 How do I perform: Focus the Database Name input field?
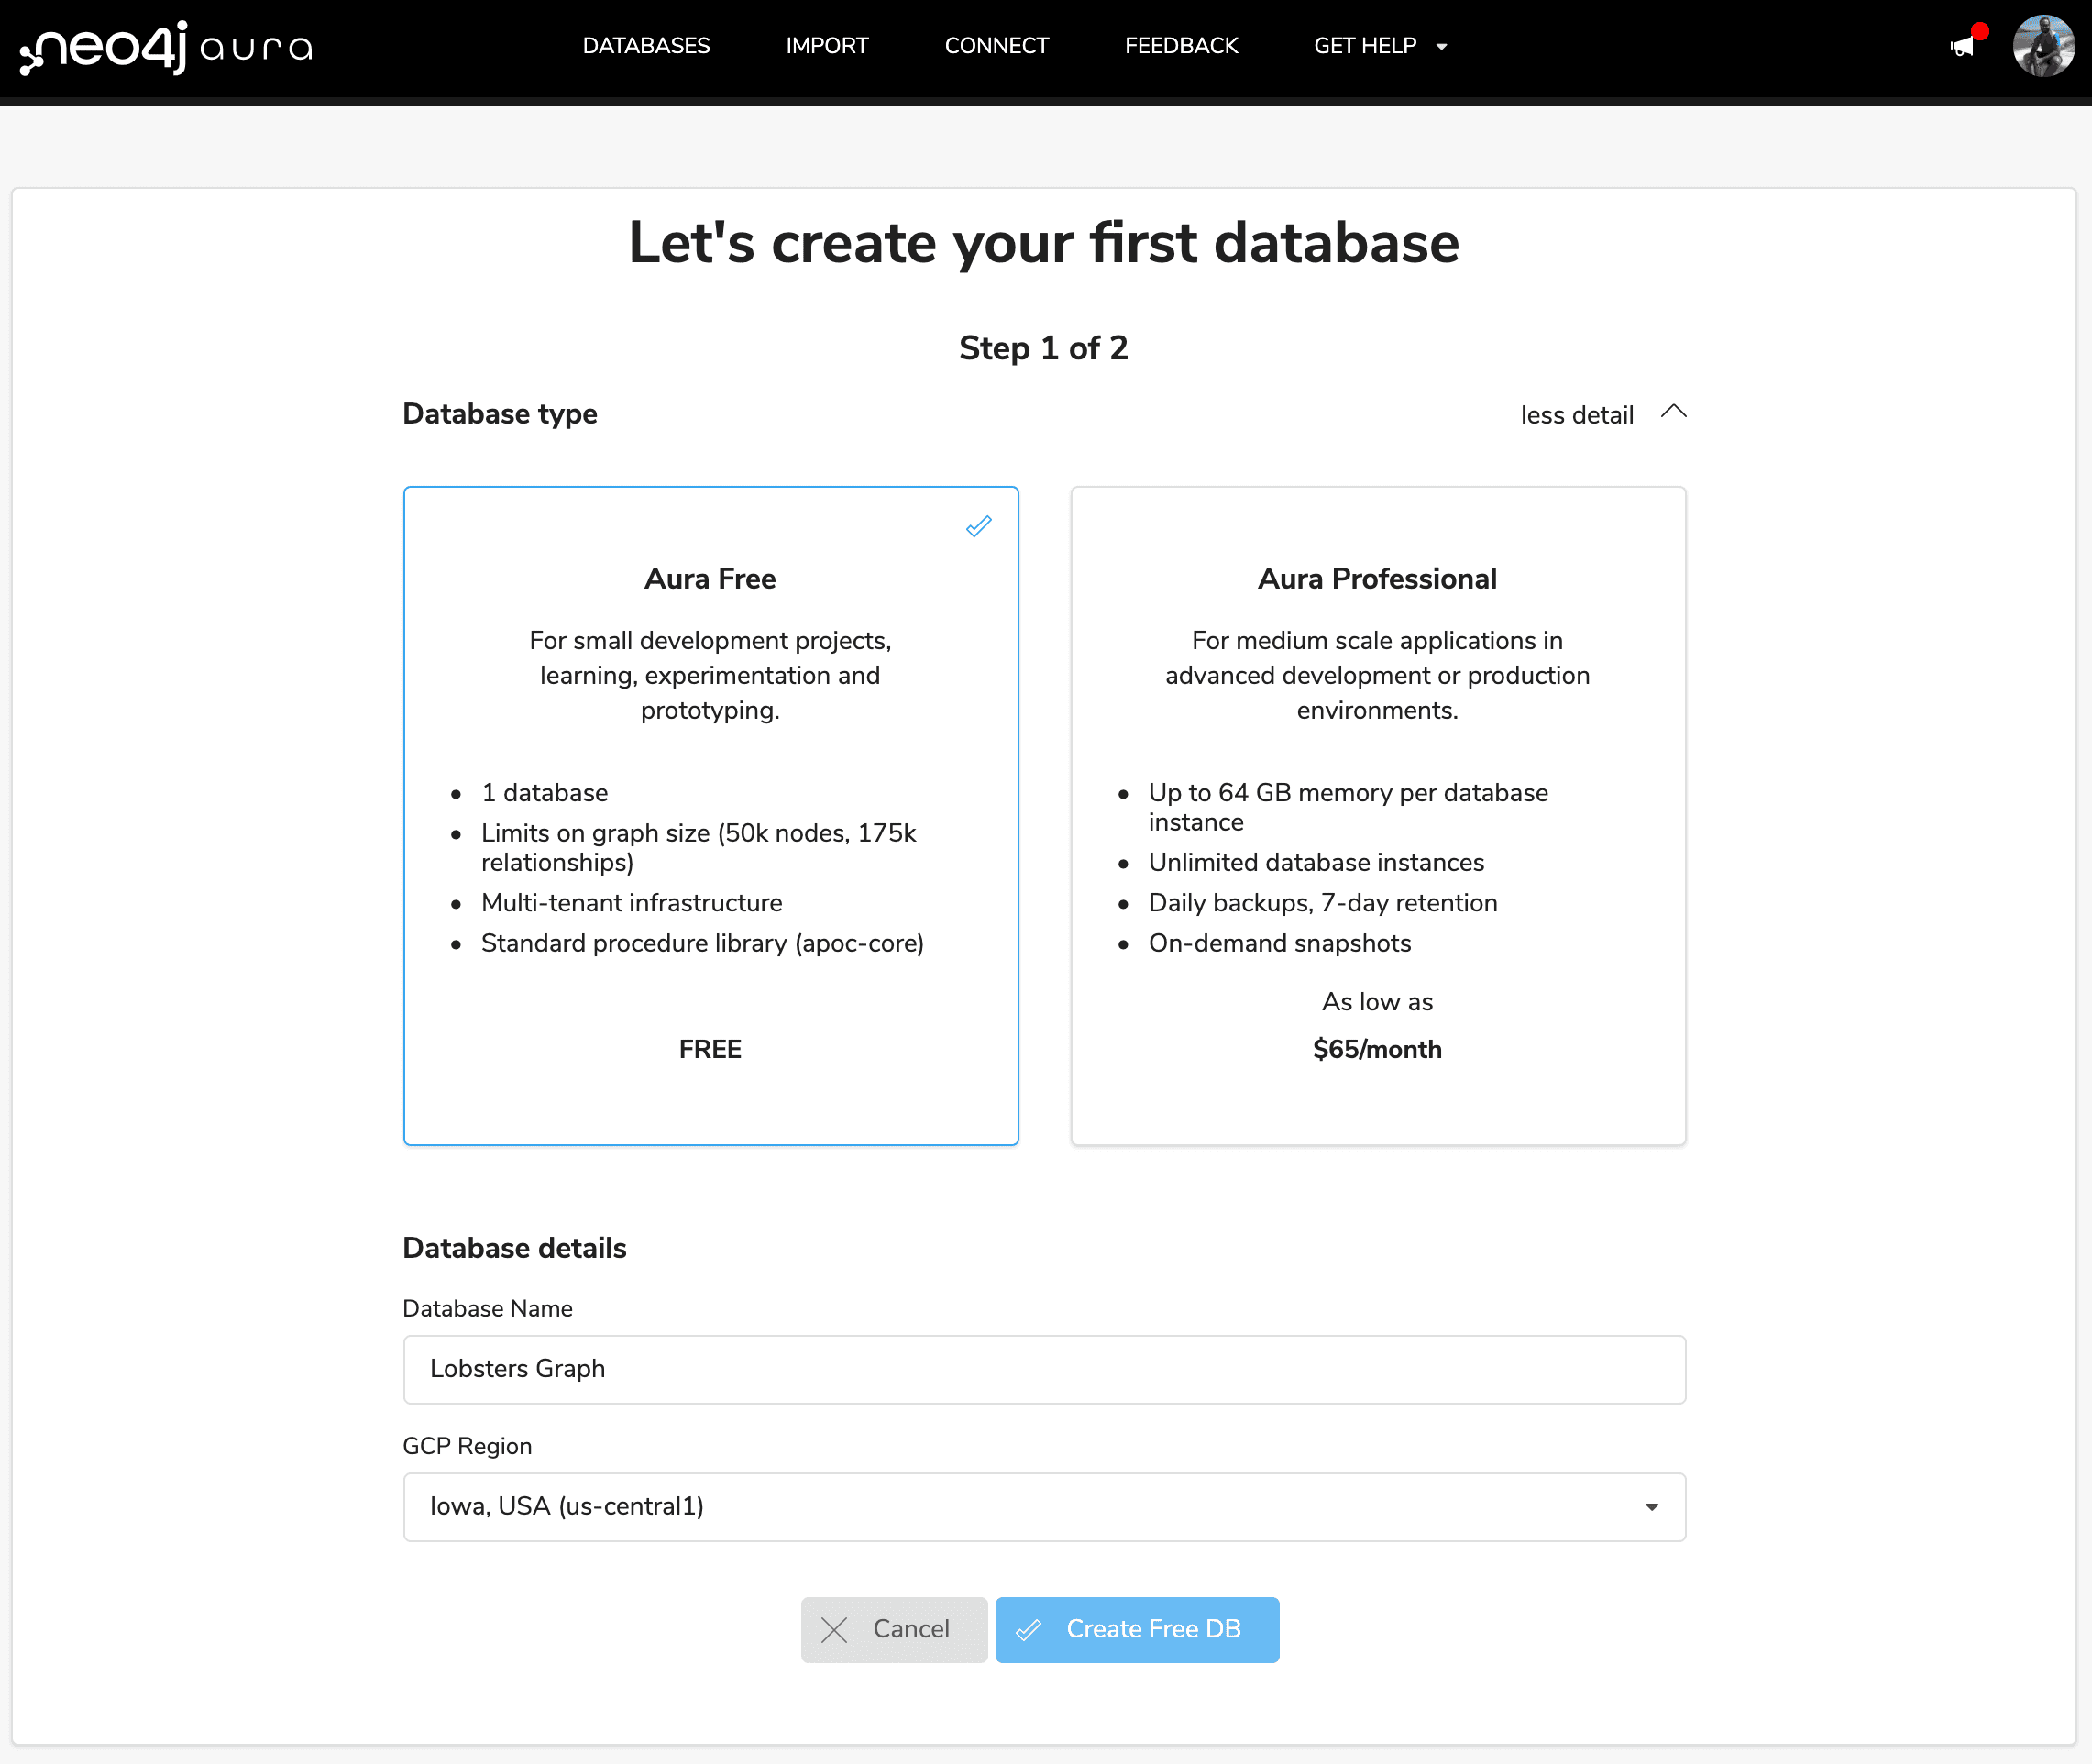click(1044, 1369)
